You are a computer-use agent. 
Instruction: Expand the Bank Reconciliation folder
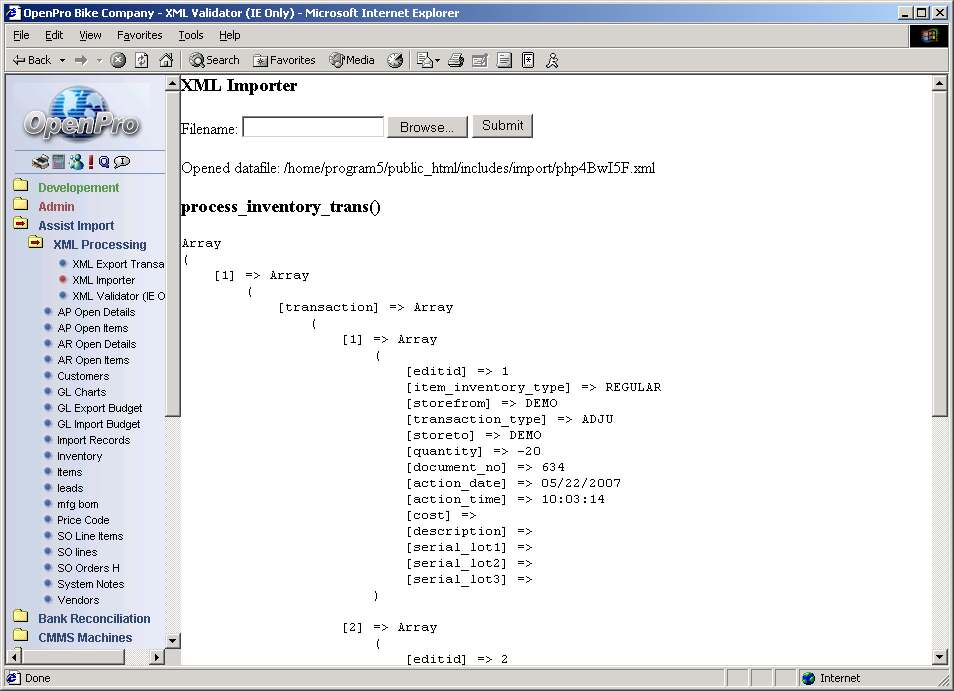tap(20, 618)
